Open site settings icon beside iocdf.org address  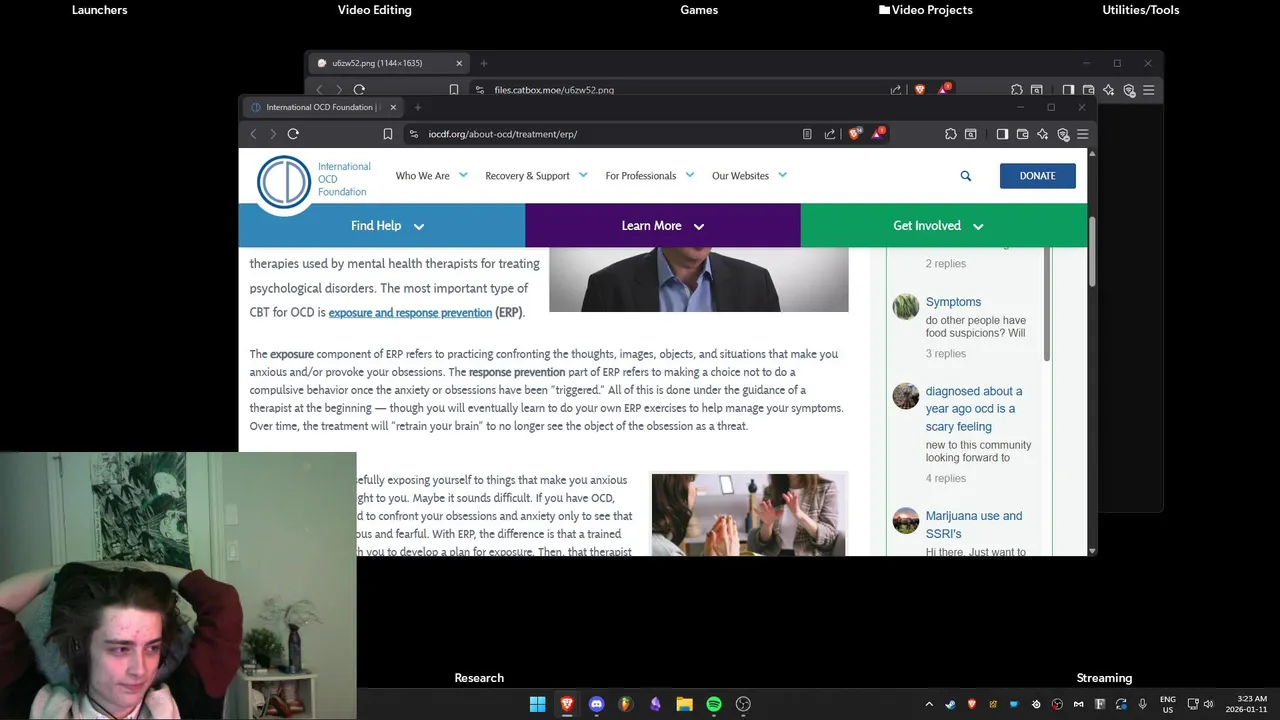coord(414,134)
